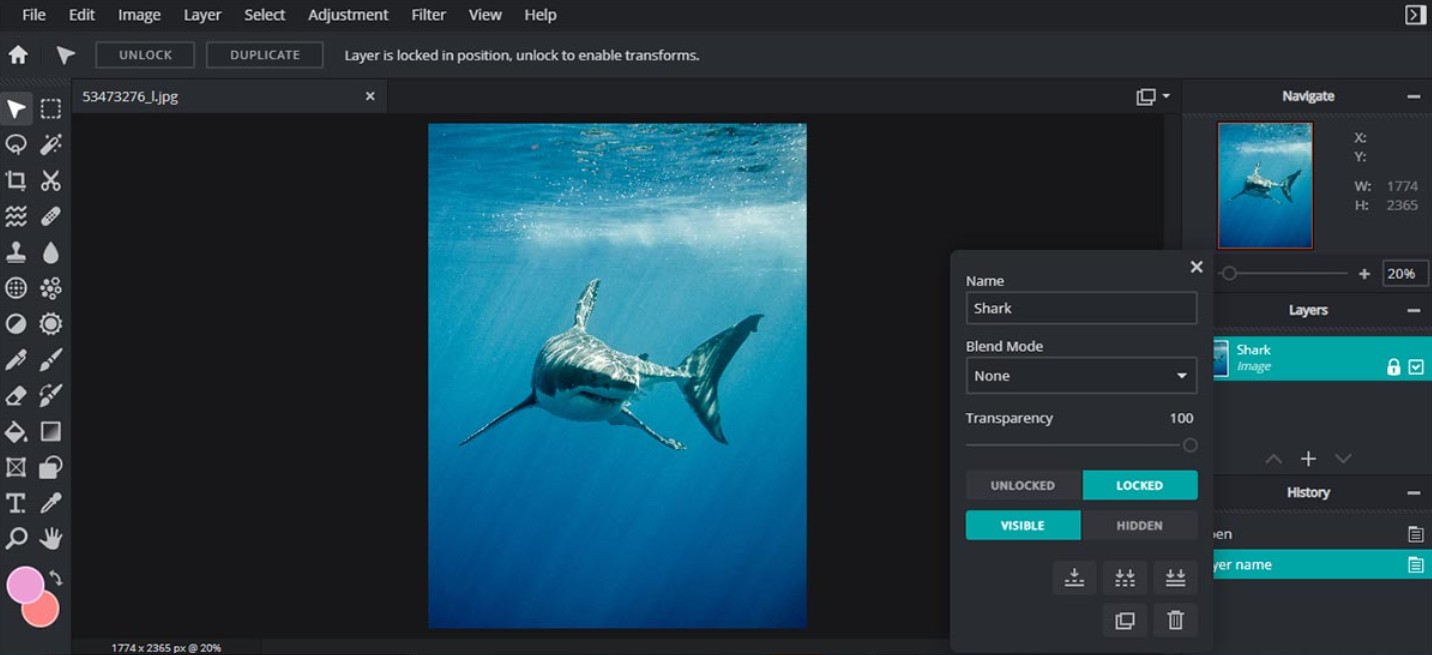The image size is (1432, 655).
Task: Select the Fill bucket tool
Action: pyautogui.click(x=16, y=432)
